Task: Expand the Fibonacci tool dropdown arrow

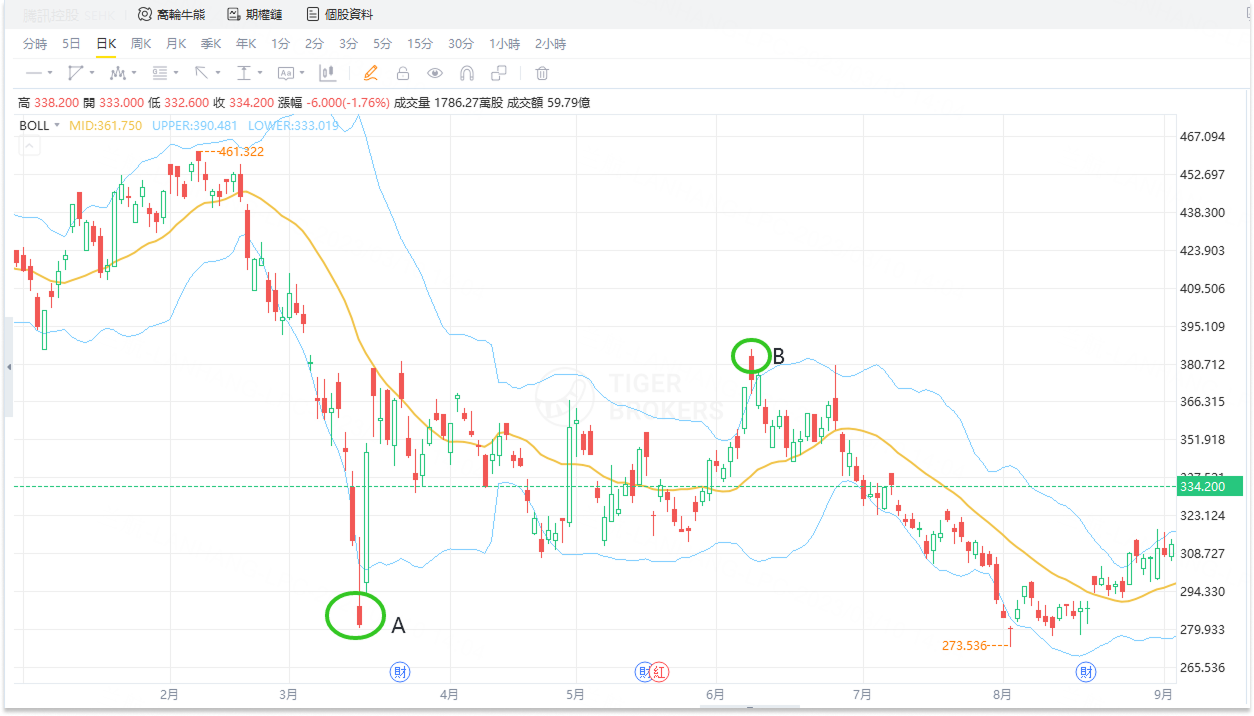Action: (x=176, y=73)
